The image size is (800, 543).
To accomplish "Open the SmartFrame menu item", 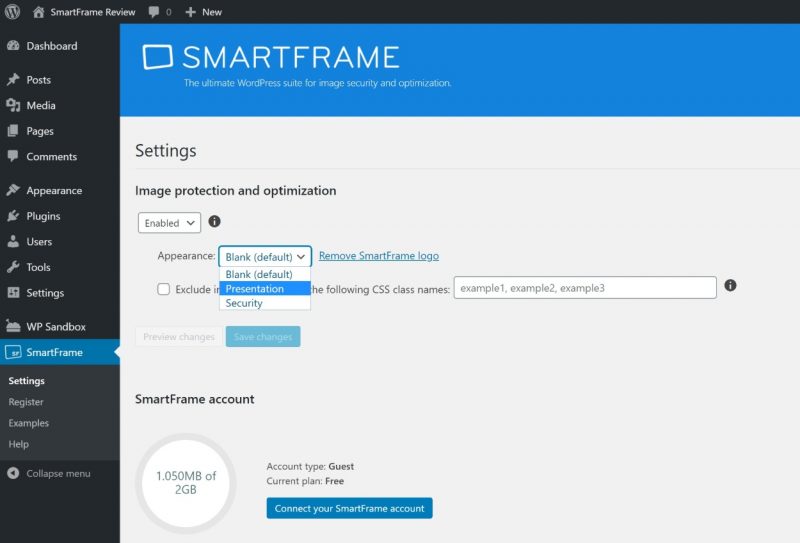I will [x=60, y=352].
